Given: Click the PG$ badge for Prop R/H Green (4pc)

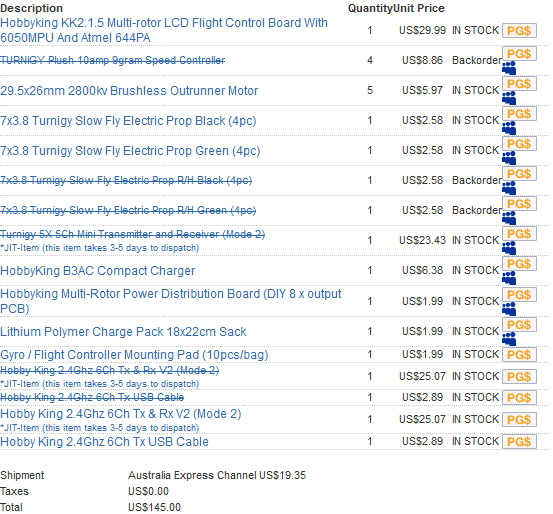Looking at the screenshot, I should 519,204.
